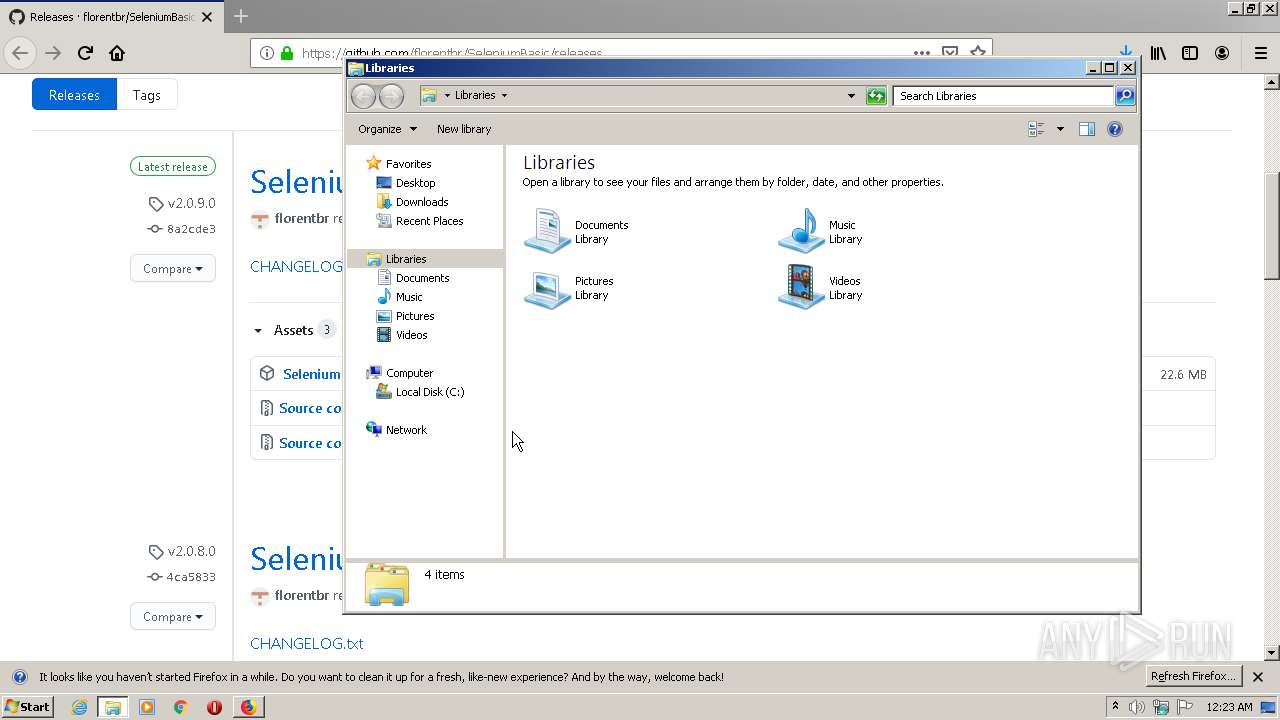The image size is (1280, 720).
Task: Click the Windows Explorer taskbar button
Action: pos(113,707)
